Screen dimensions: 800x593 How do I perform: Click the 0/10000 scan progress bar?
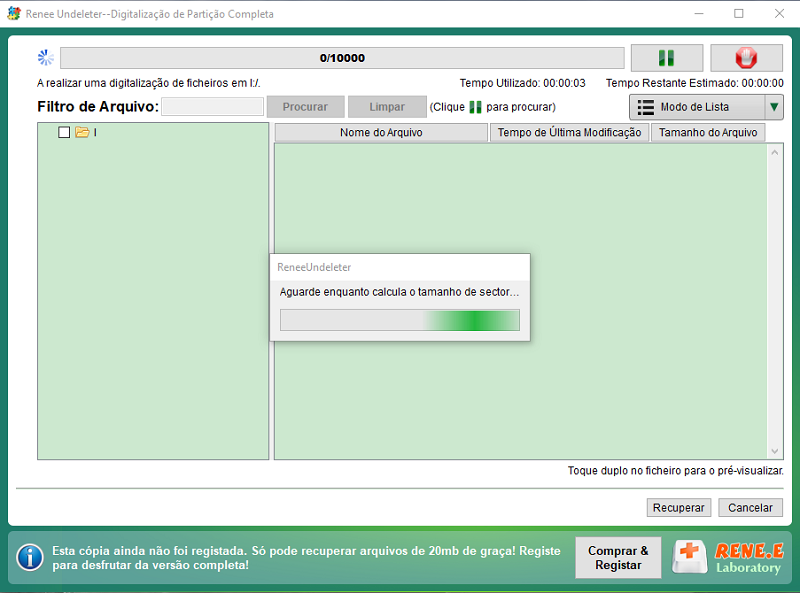(342, 58)
